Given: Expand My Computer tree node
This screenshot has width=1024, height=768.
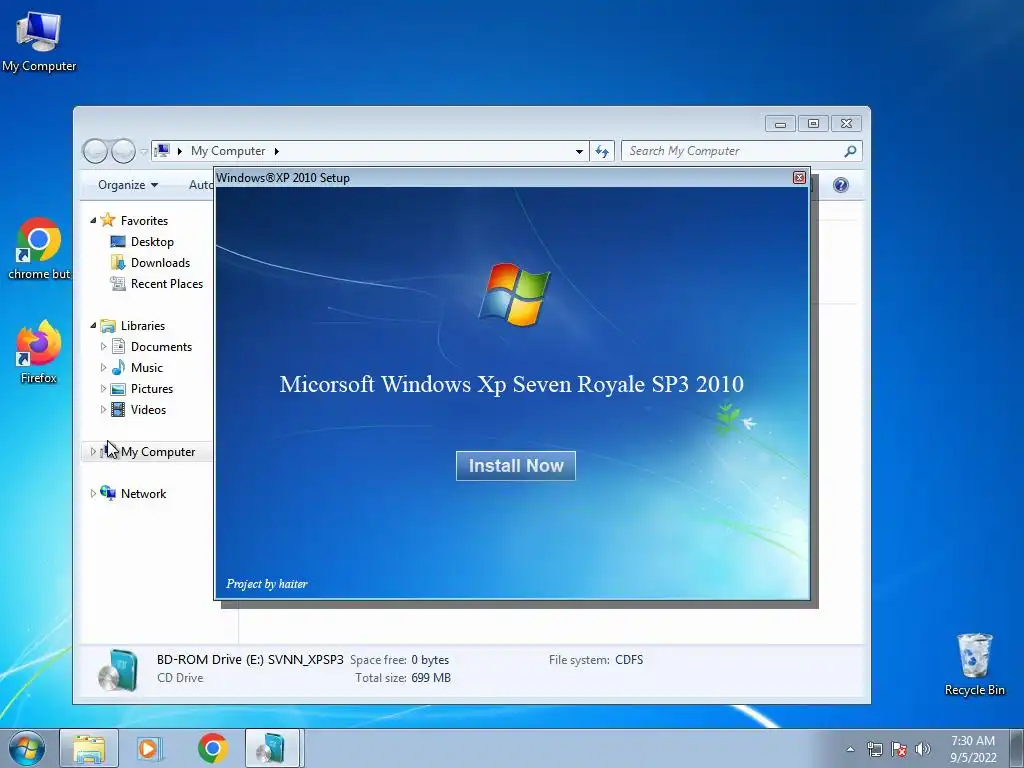Looking at the screenshot, I should click(93, 451).
